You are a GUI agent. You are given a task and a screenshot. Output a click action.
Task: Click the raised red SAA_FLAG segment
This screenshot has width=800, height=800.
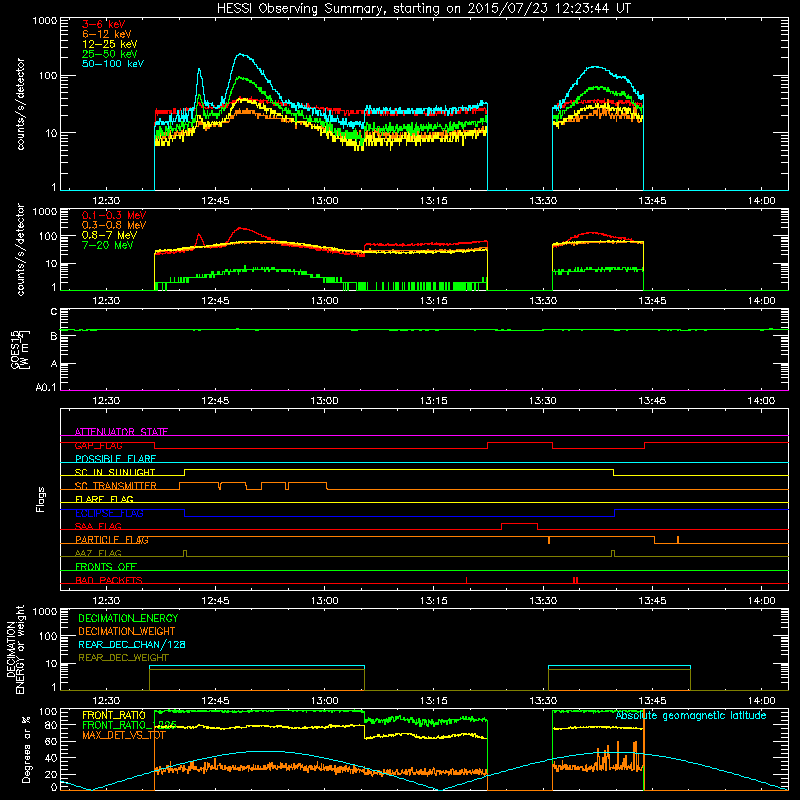[x=519, y=524]
